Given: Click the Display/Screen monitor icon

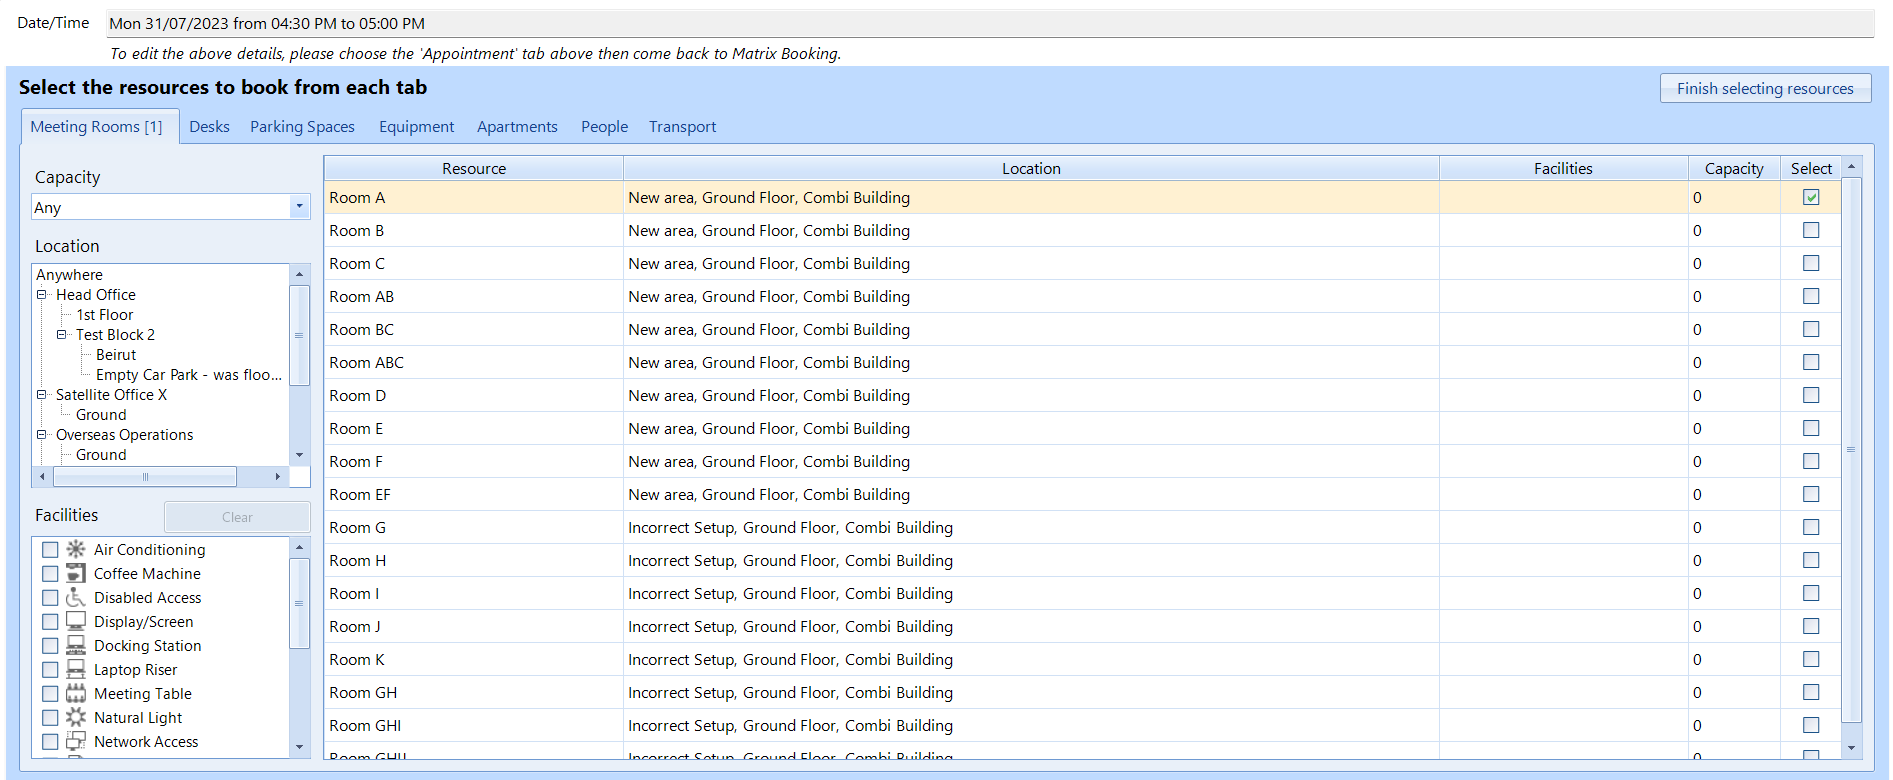Looking at the screenshot, I should [x=76, y=621].
